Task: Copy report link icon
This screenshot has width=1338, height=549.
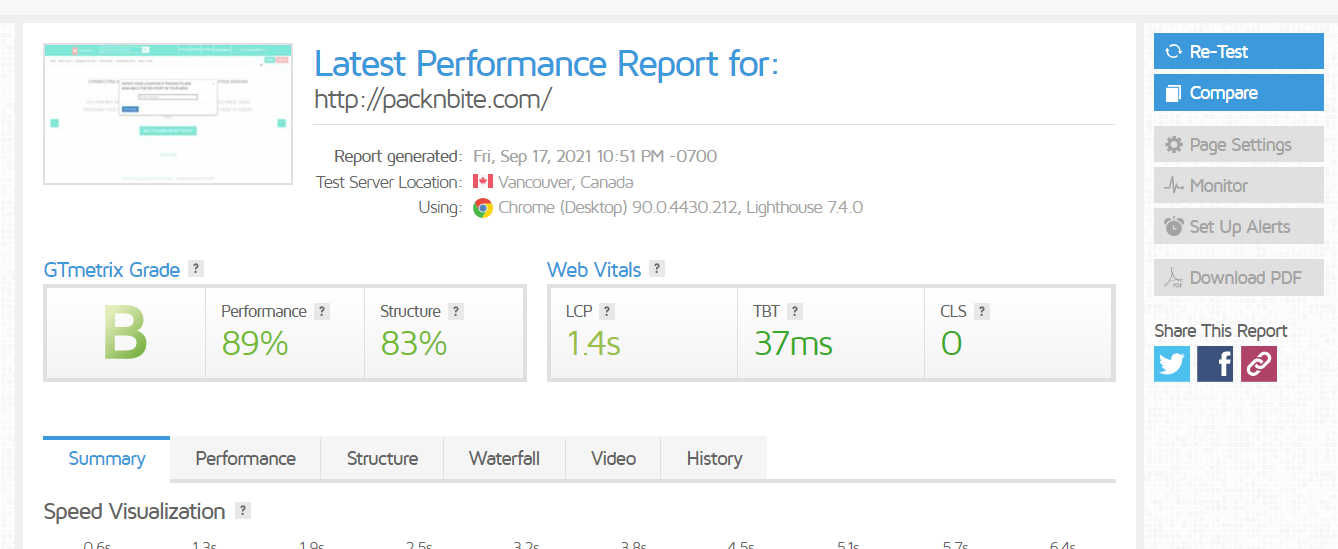Action: 1259,363
